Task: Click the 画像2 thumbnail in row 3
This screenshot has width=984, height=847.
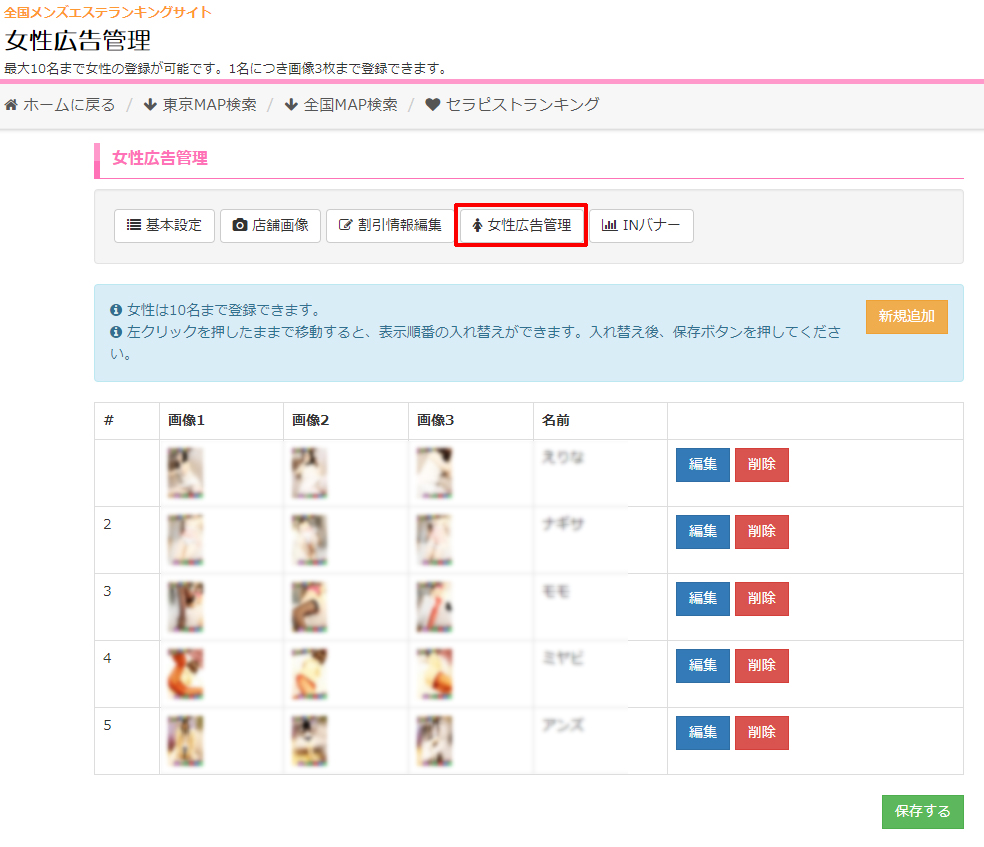Action: pyautogui.click(x=309, y=607)
